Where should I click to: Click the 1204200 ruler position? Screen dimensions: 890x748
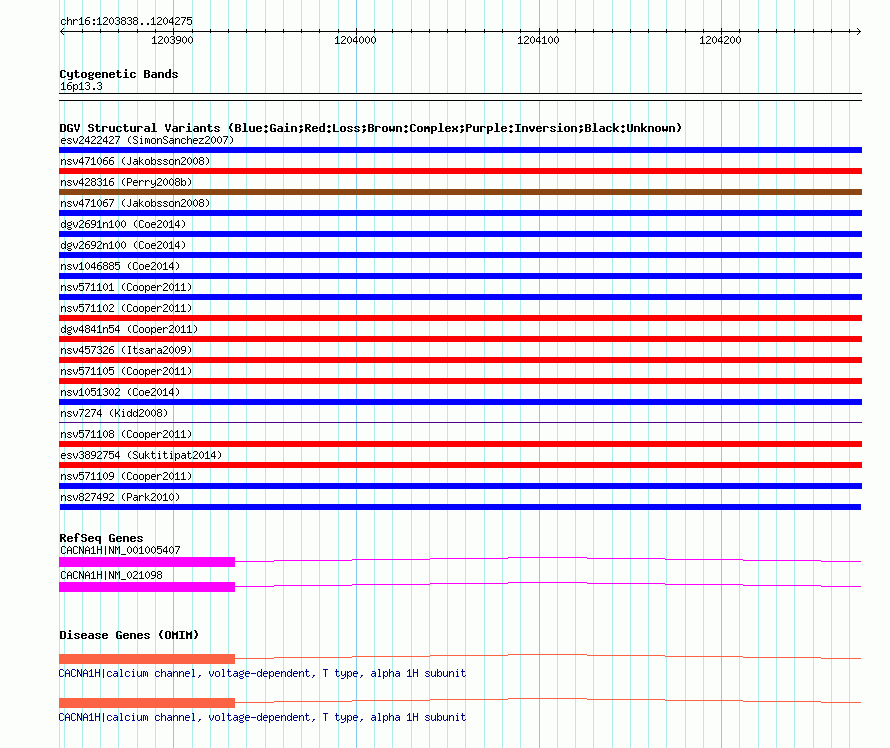[x=720, y=40]
